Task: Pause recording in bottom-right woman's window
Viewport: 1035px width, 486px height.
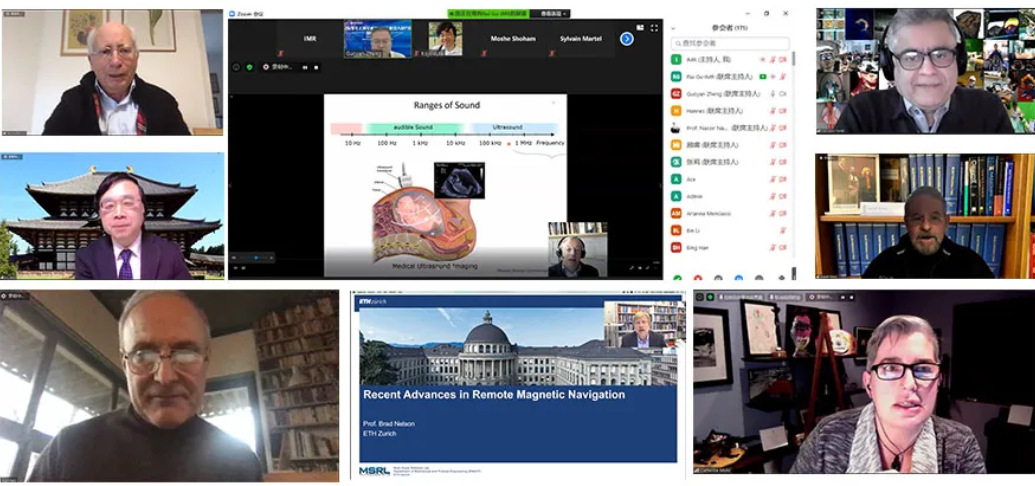Action: 844,297
